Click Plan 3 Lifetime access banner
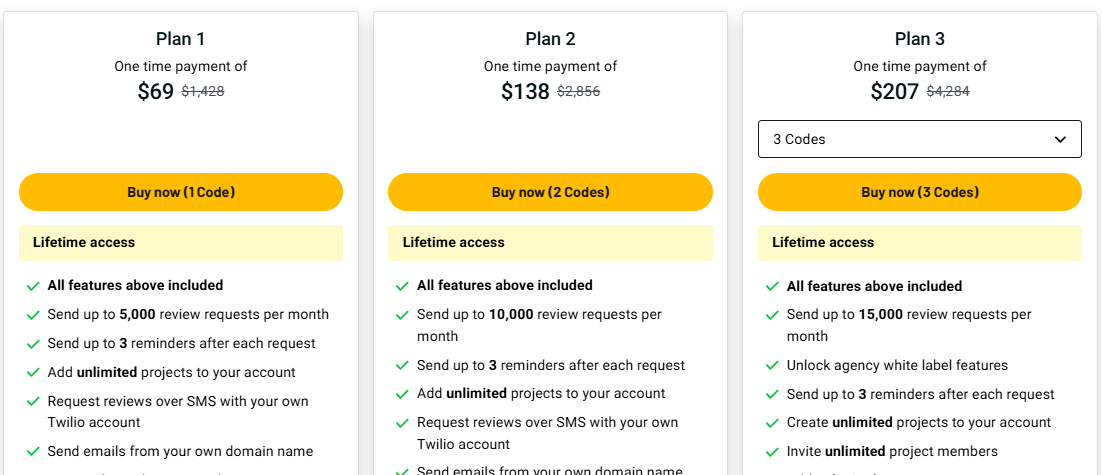This screenshot has width=1102, height=475. (x=920, y=243)
